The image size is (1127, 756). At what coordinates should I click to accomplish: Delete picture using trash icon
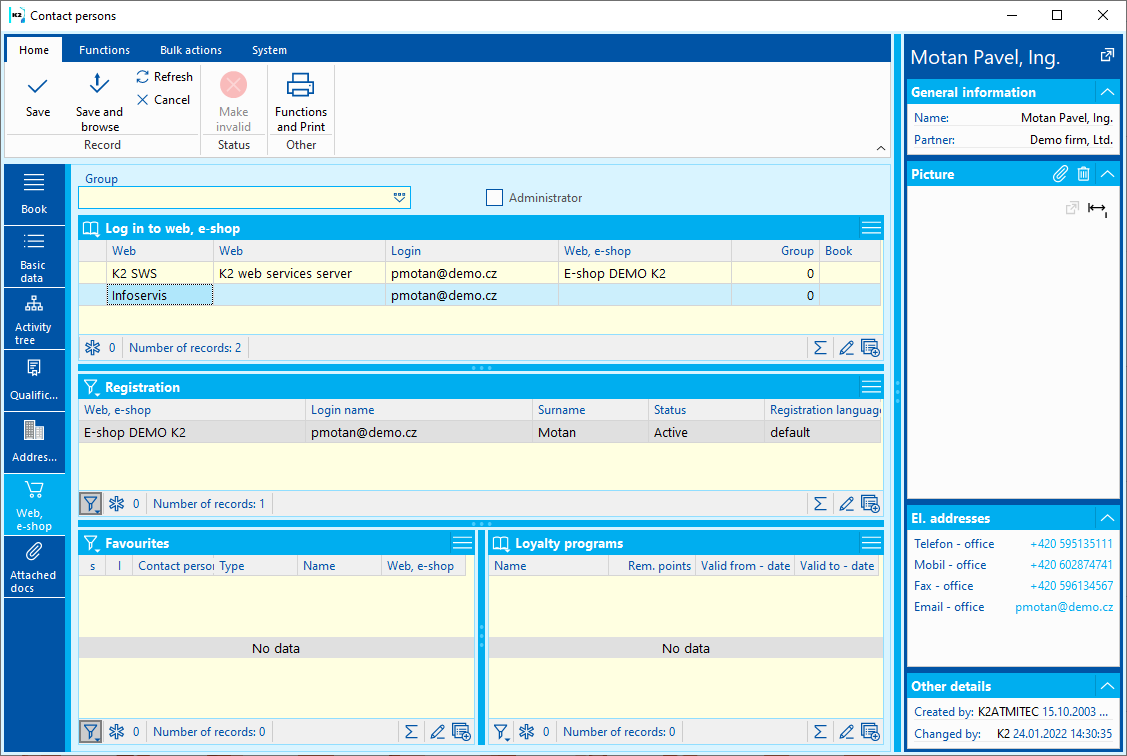click(x=1083, y=174)
